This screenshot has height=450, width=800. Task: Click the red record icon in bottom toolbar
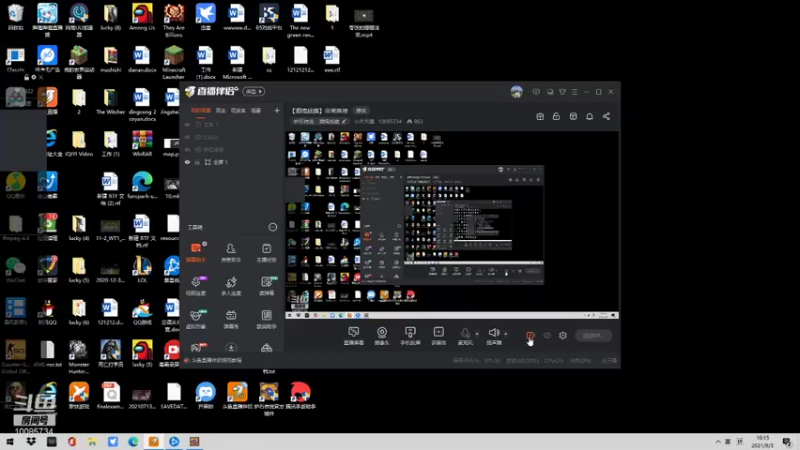530,335
